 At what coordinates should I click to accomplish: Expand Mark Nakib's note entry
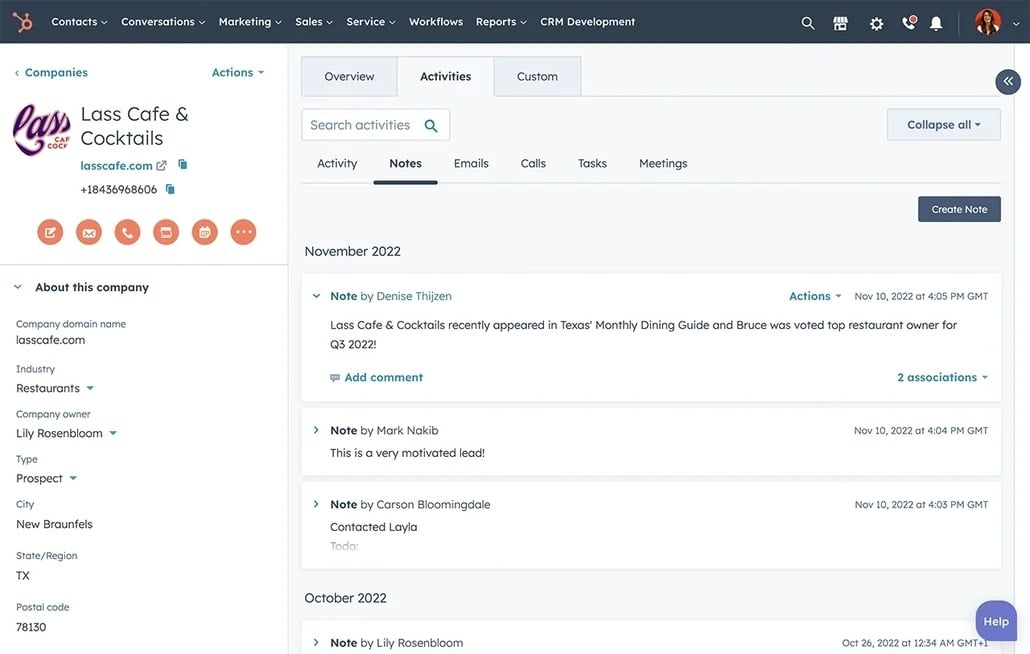point(316,429)
